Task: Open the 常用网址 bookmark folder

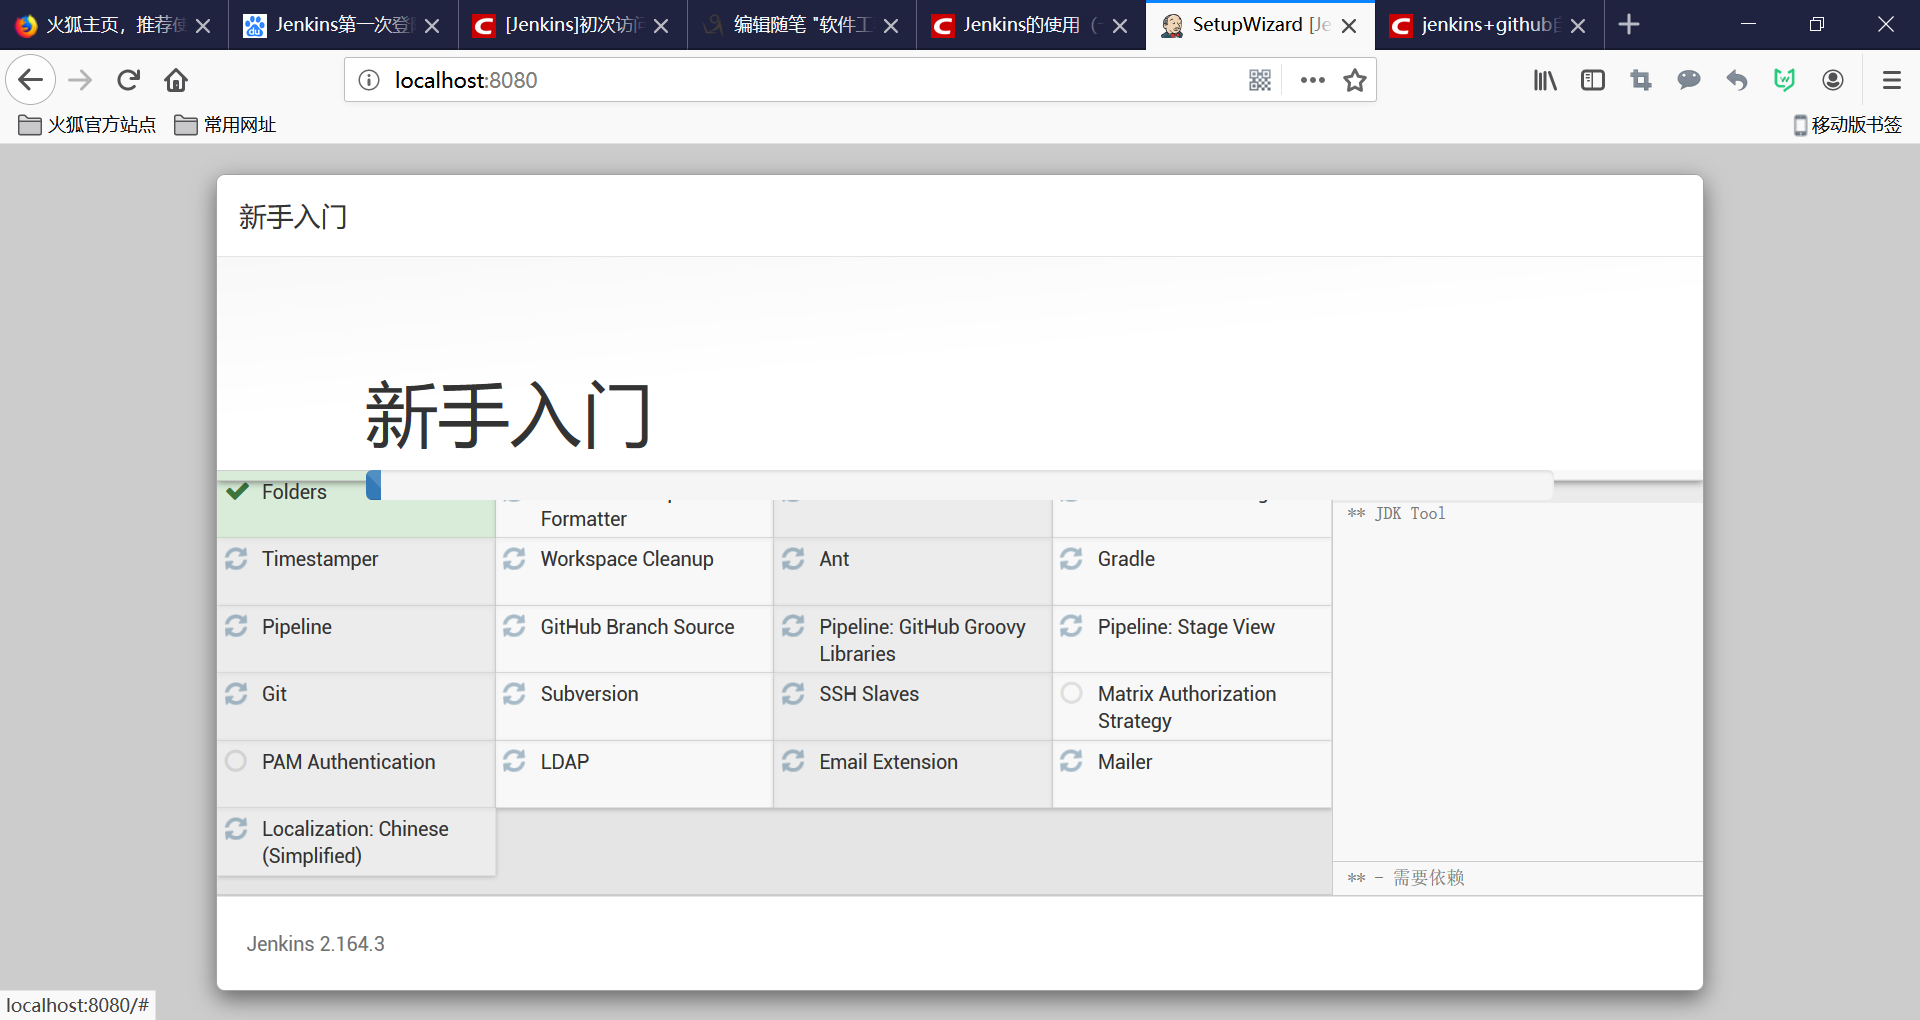Action: [225, 125]
